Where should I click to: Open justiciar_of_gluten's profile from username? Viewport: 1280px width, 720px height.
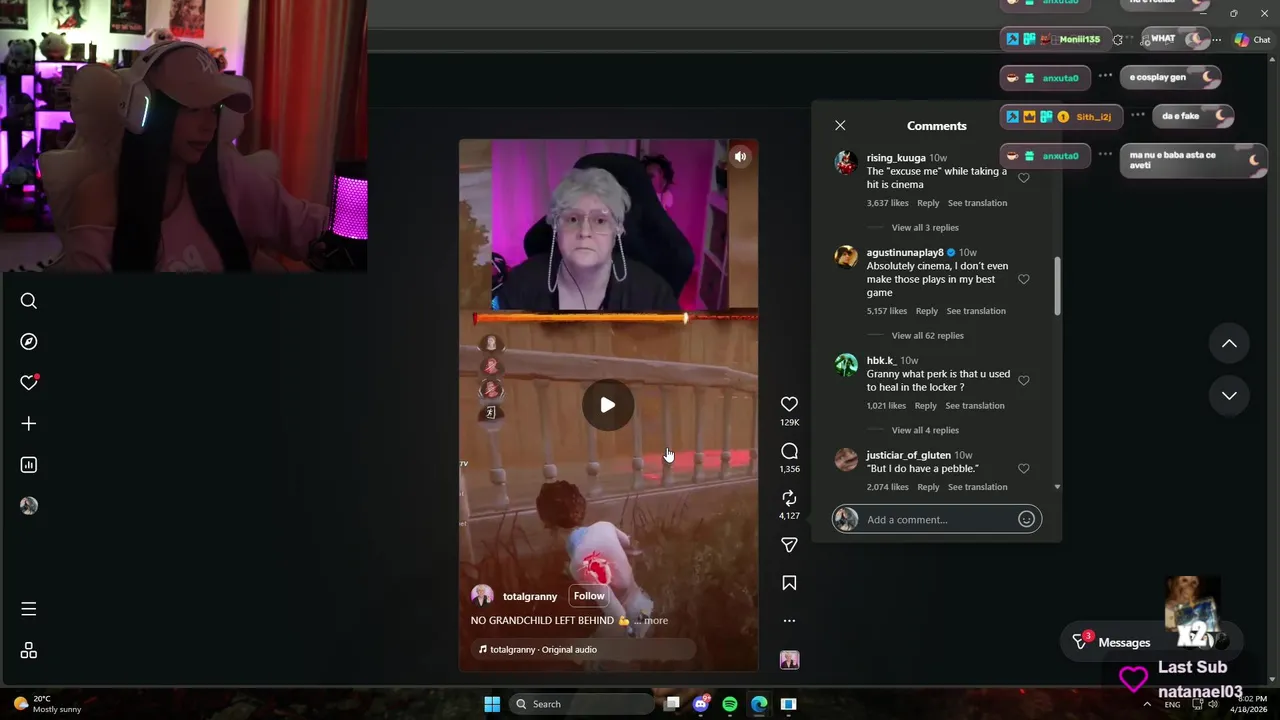coord(908,456)
